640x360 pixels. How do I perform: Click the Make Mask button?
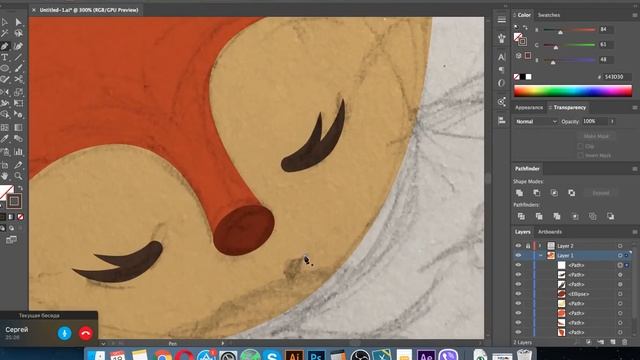coord(596,136)
